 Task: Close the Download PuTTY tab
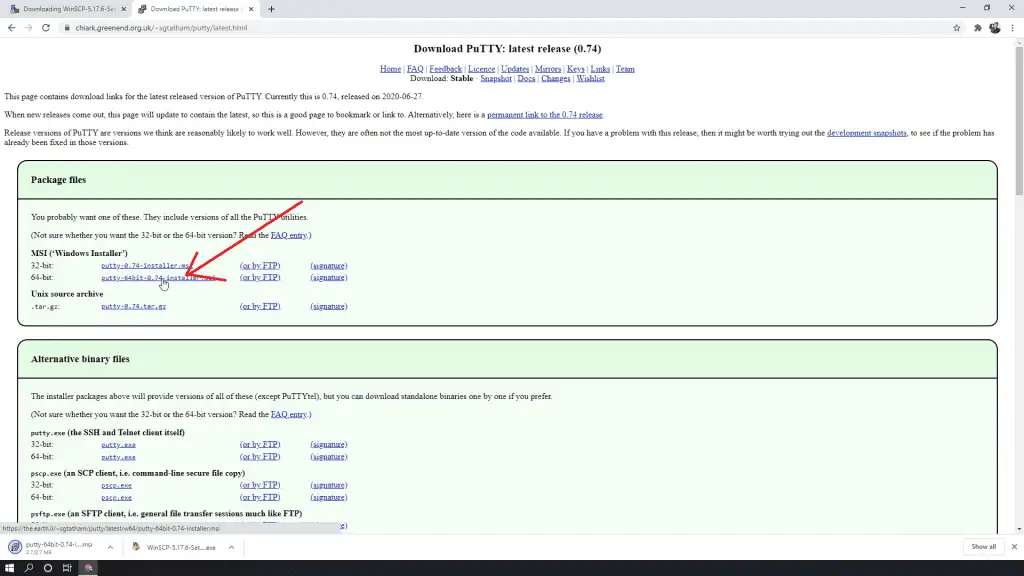(x=251, y=9)
